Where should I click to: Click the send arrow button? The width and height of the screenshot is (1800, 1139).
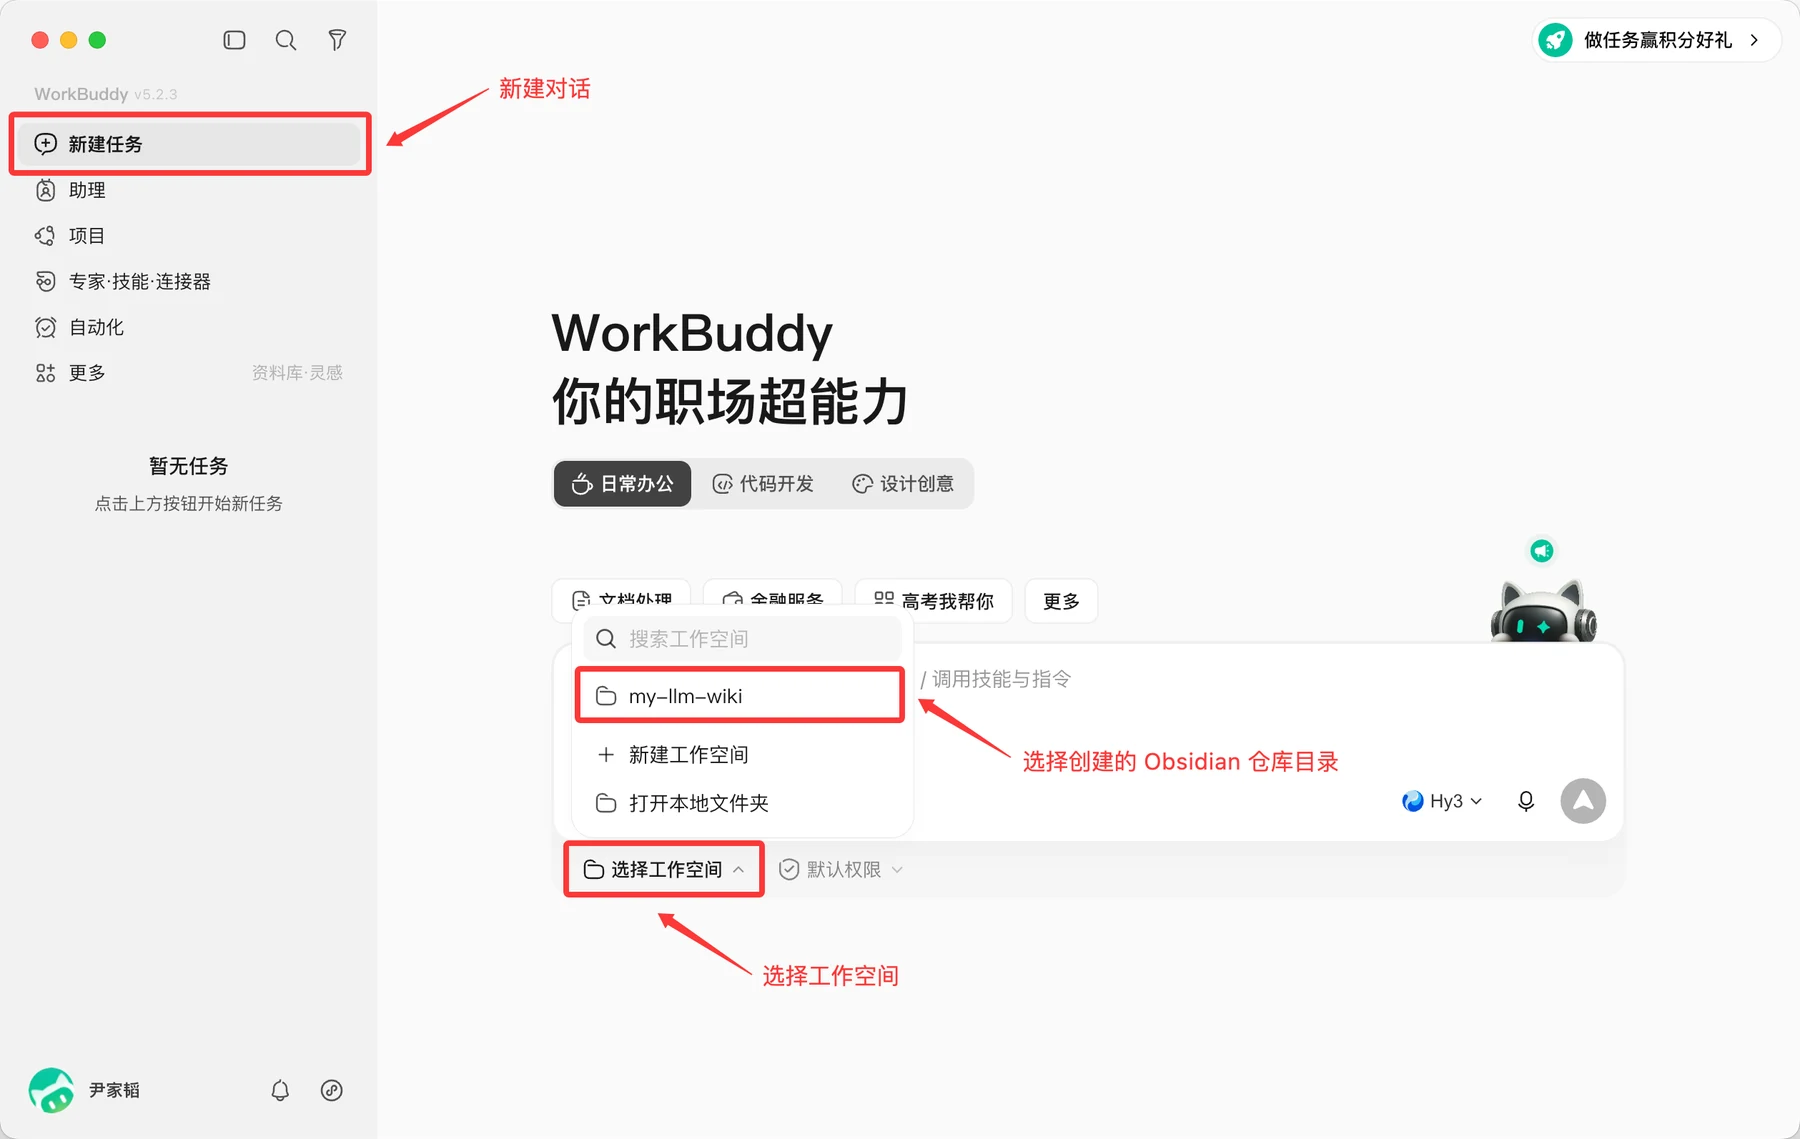coord(1583,801)
